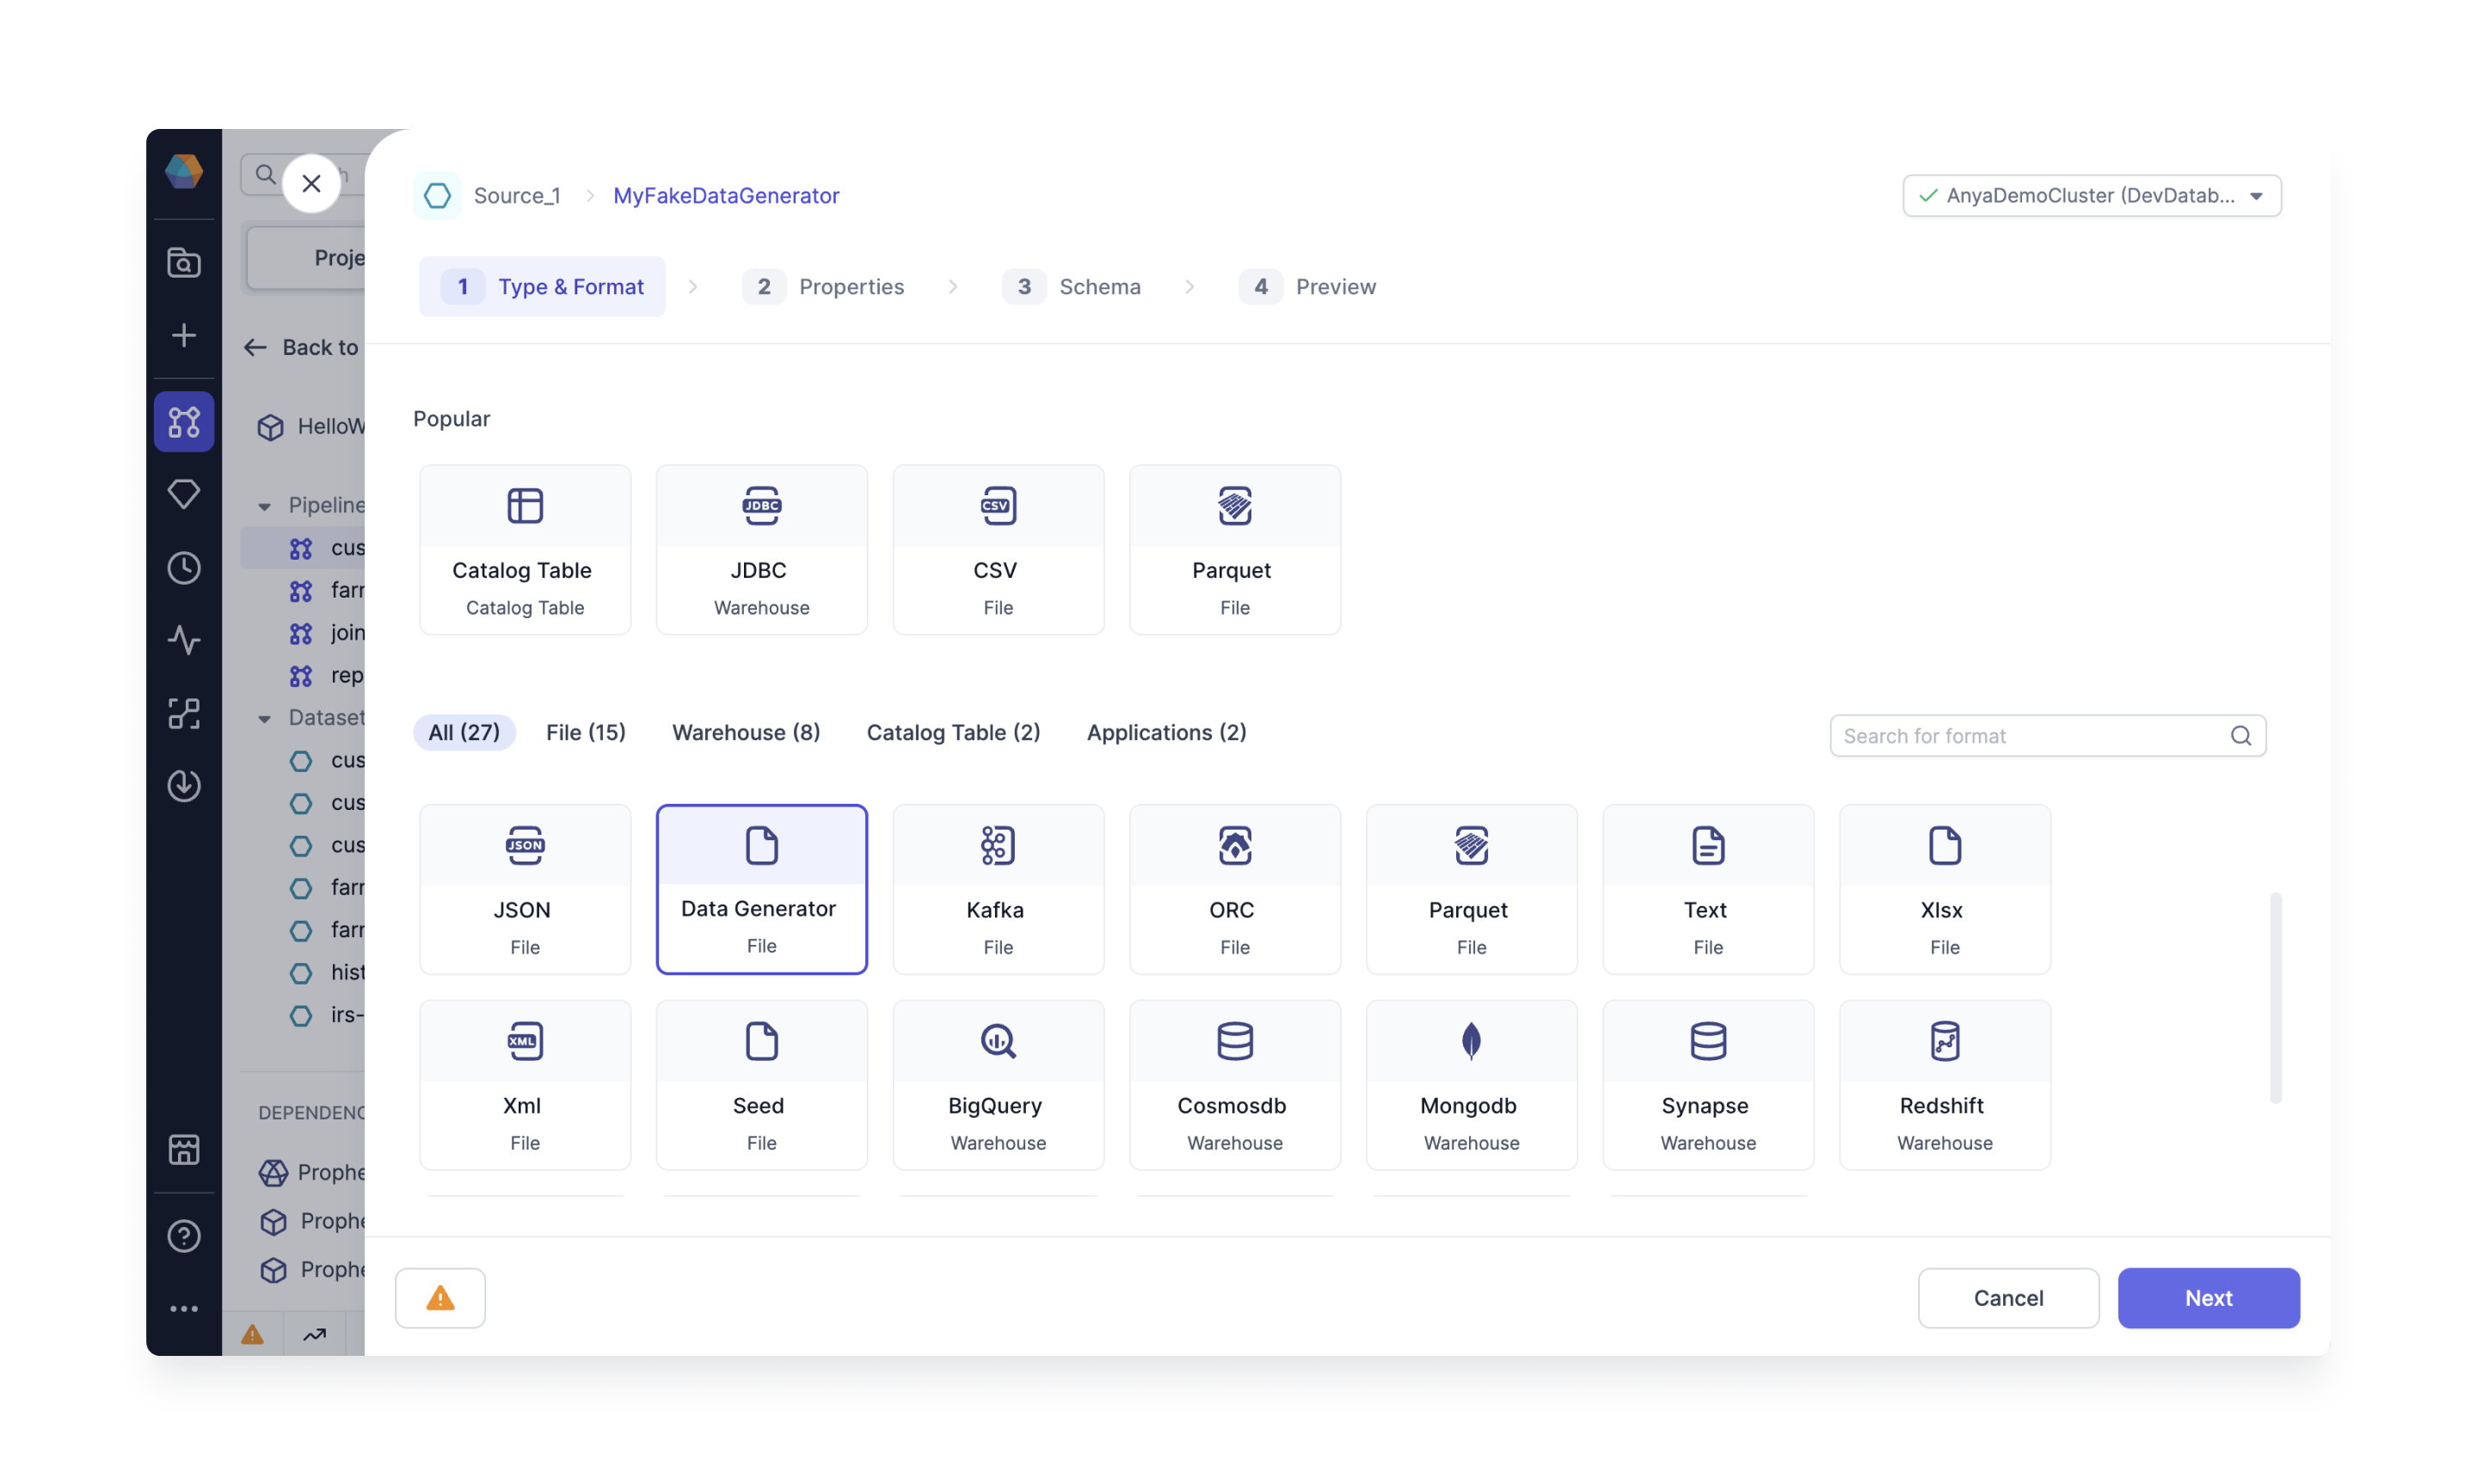The image size is (2477, 1484).
Task: Pick the Xml File format card
Action: click(525, 1085)
